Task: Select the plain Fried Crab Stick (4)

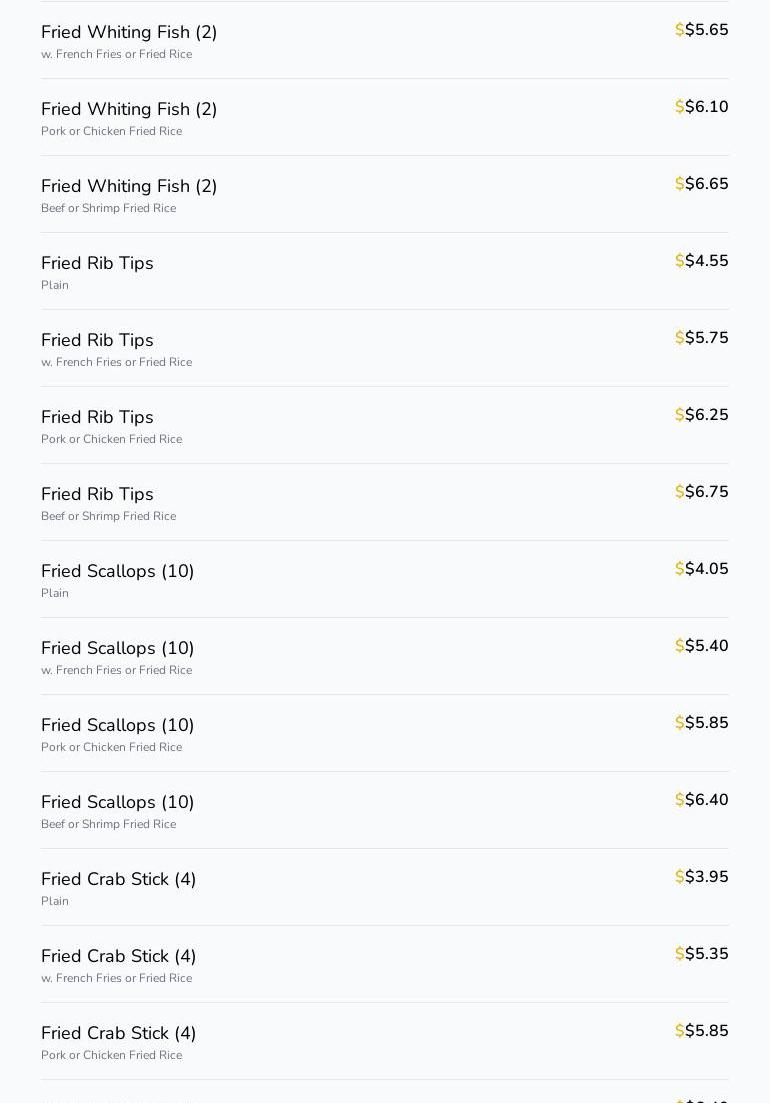Action: pos(118,880)
